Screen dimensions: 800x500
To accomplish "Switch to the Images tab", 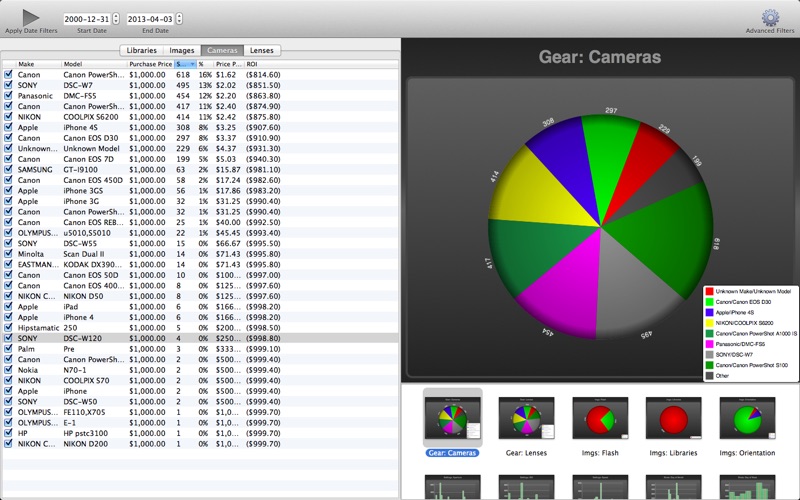I will (x=182, y=50).
